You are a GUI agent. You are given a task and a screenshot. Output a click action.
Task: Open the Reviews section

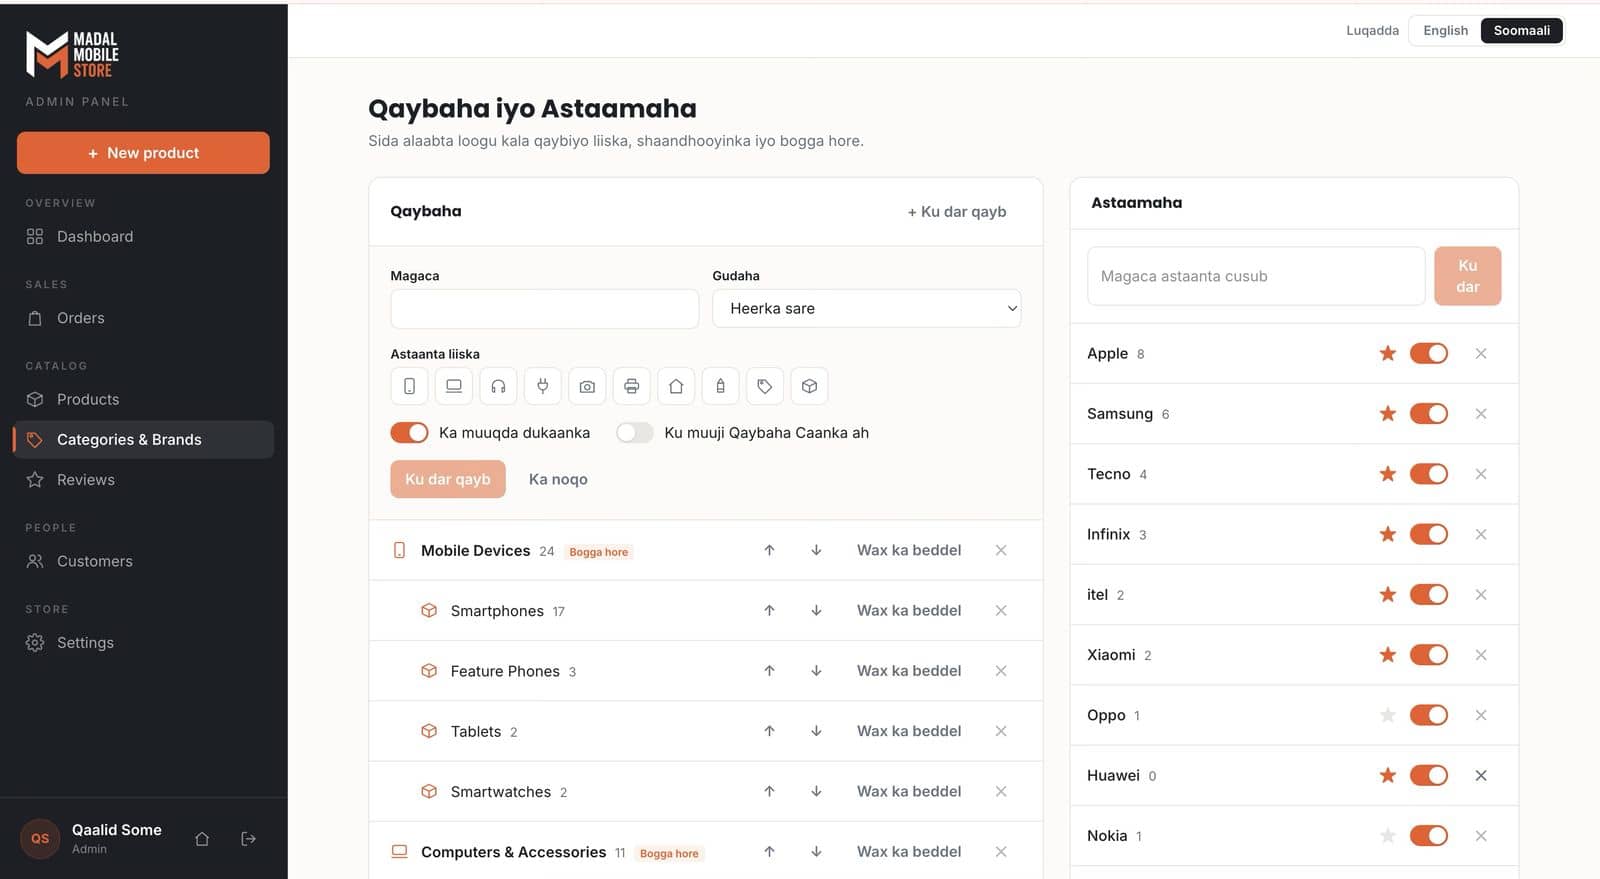click(144, 480)
